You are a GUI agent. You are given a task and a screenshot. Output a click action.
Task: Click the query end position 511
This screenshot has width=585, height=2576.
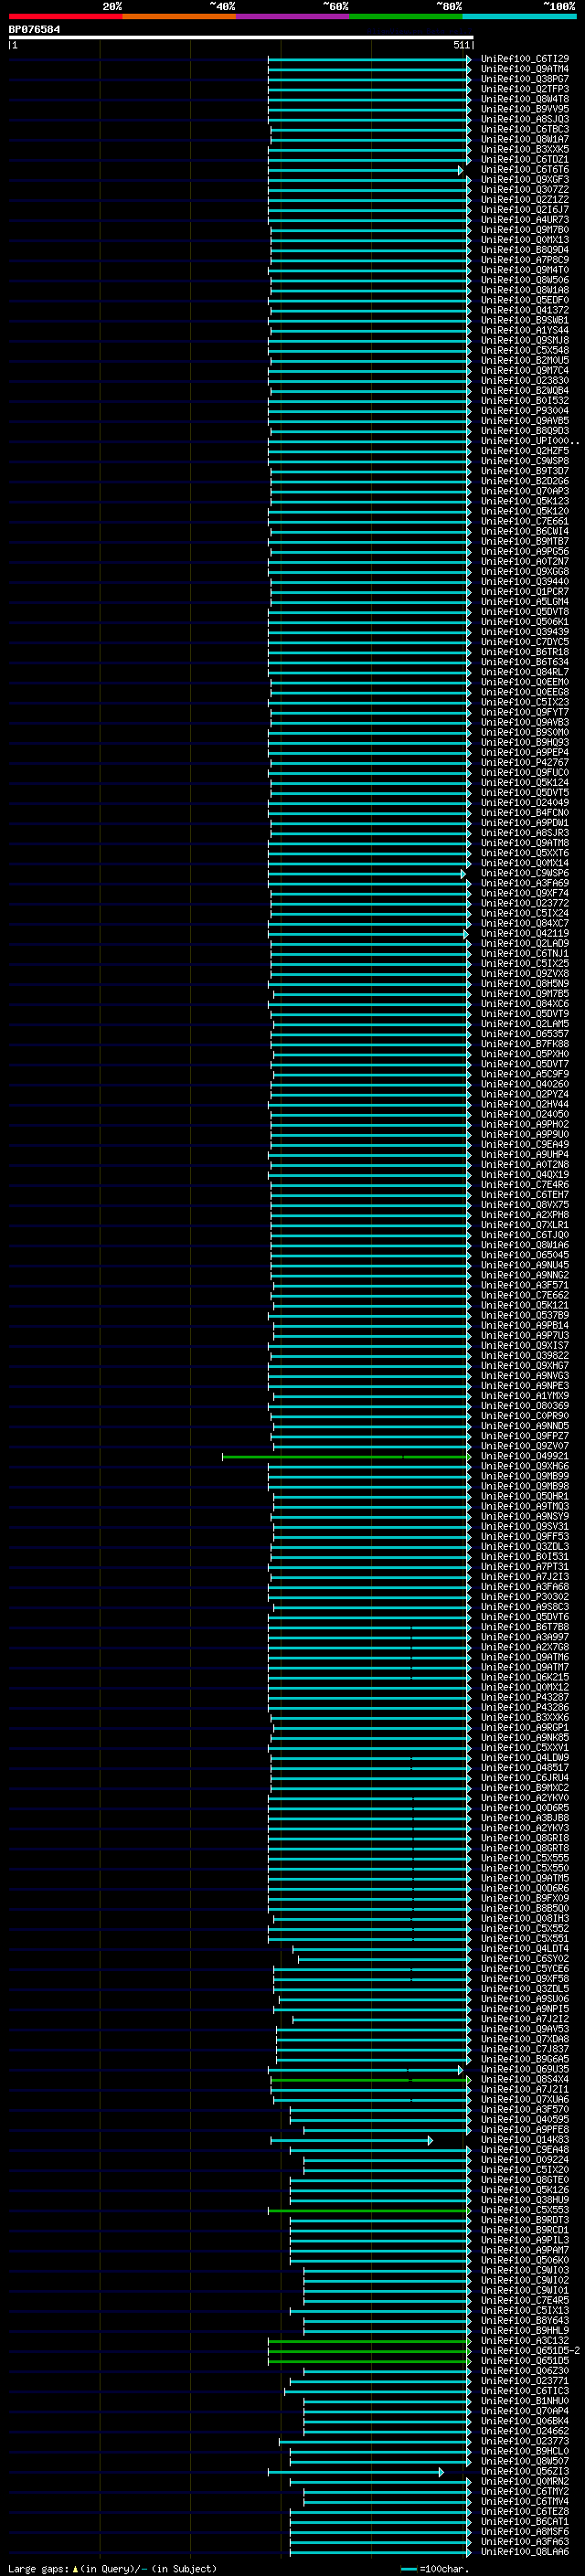(x=461, y=45)
